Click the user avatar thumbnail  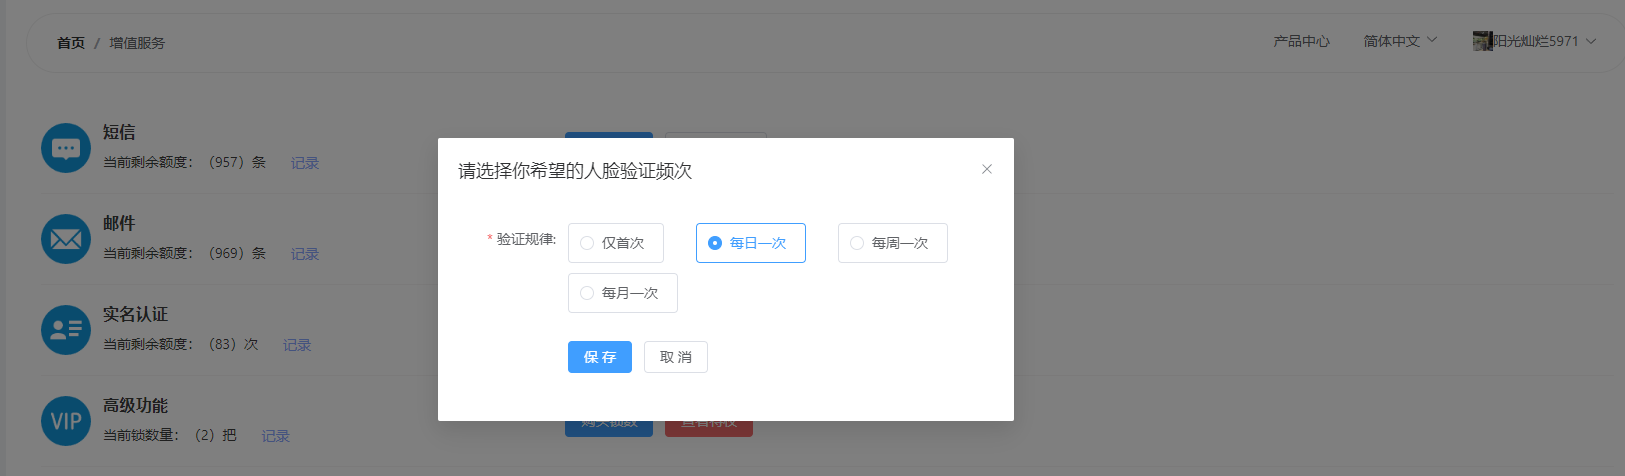coord(1482,41)
